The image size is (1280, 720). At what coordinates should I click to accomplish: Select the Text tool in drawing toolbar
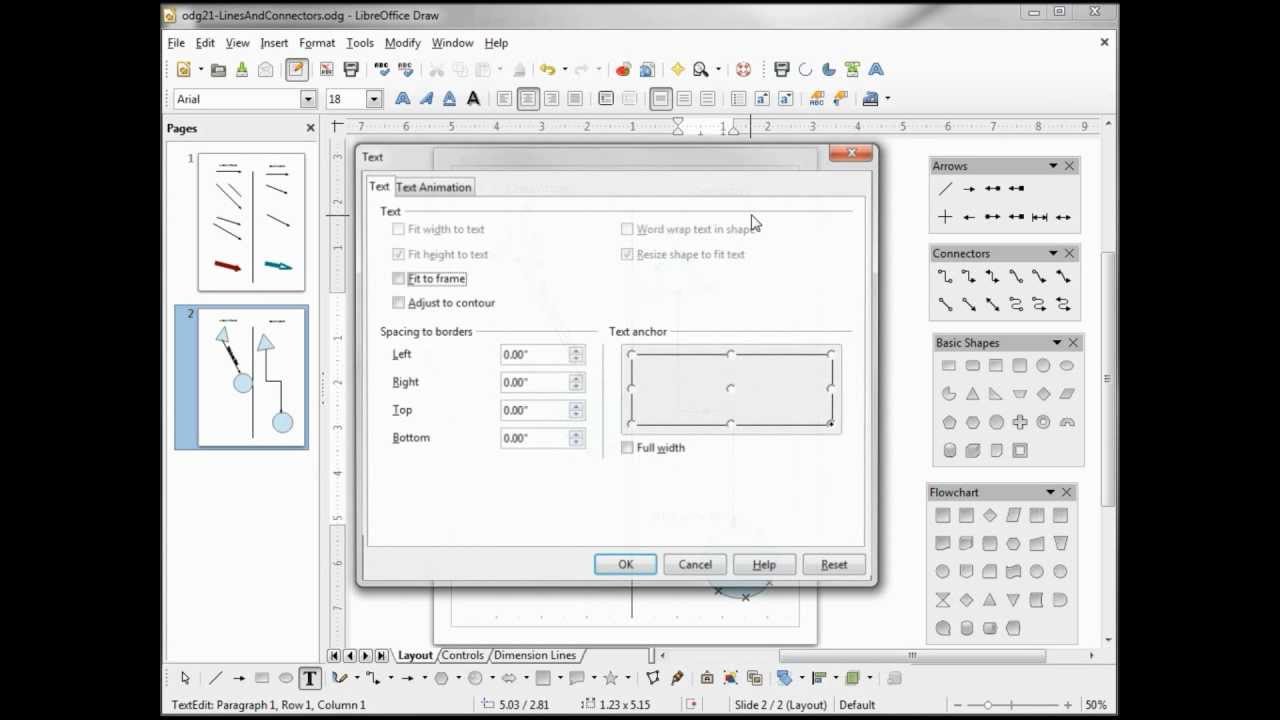pyautogui.click(x=309, y=678)
